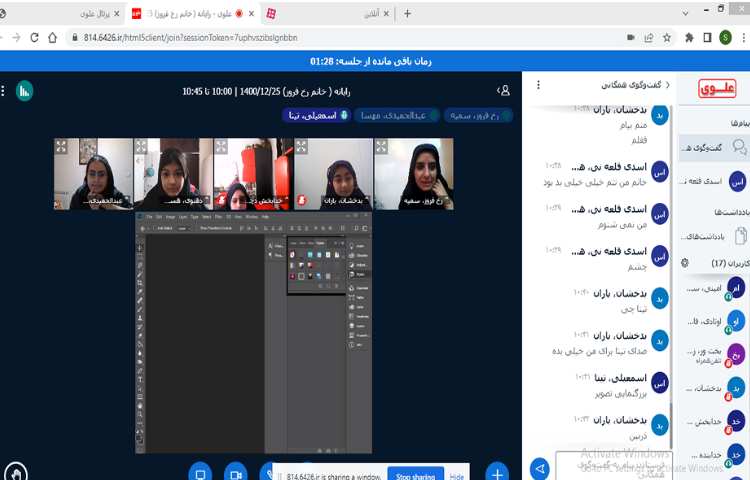The width and height of the screenshot is (750, 480).
Task: Expand fullscreen on دشوی webcam
Action: click(141, 146)
